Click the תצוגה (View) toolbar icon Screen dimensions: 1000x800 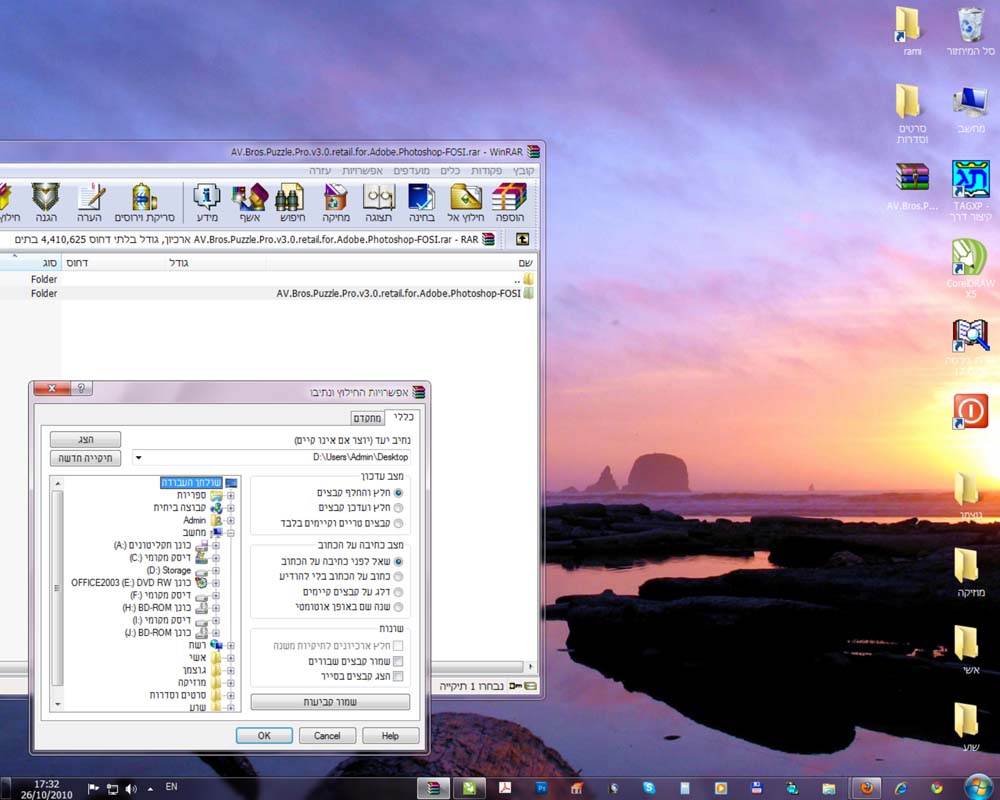pos(379,202)
